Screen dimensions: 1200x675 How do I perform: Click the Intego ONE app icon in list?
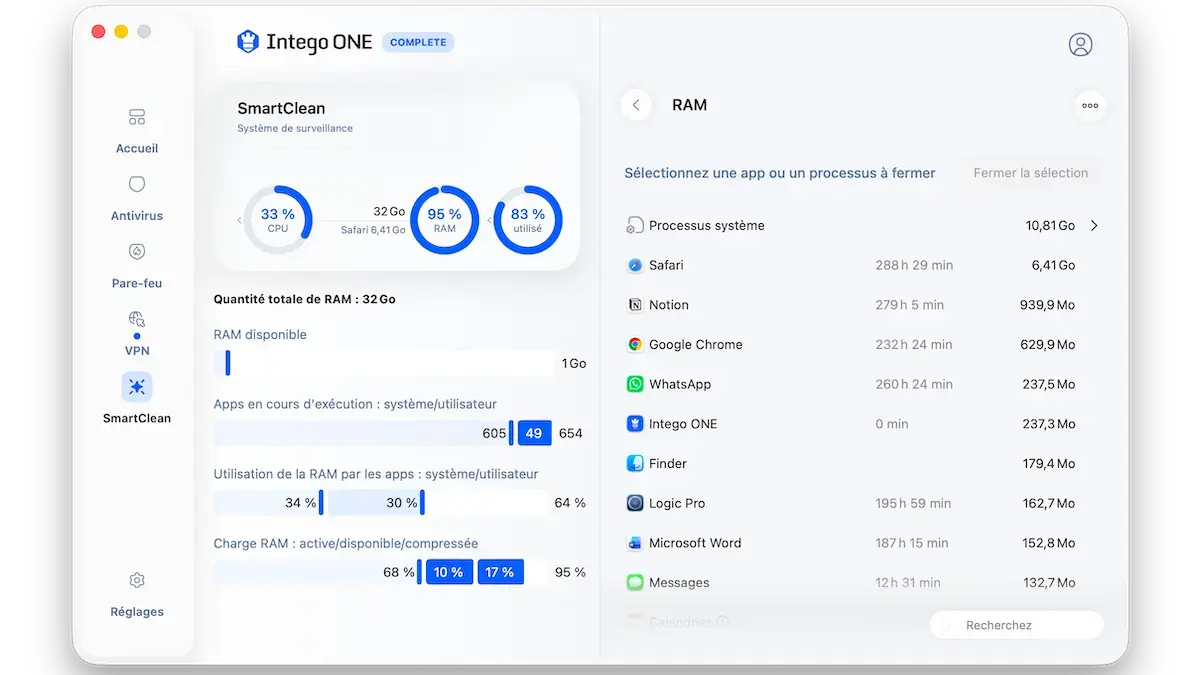(x=634, y=424)
